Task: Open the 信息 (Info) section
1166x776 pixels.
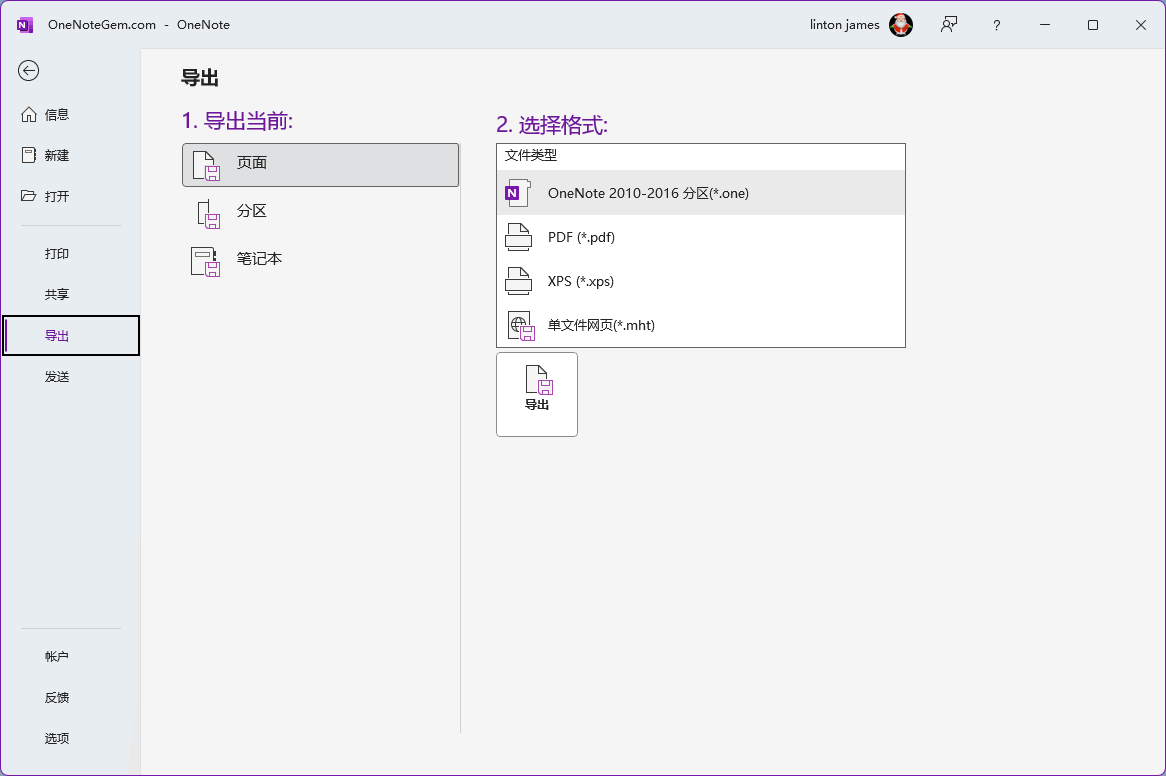Action: (57, 115)
